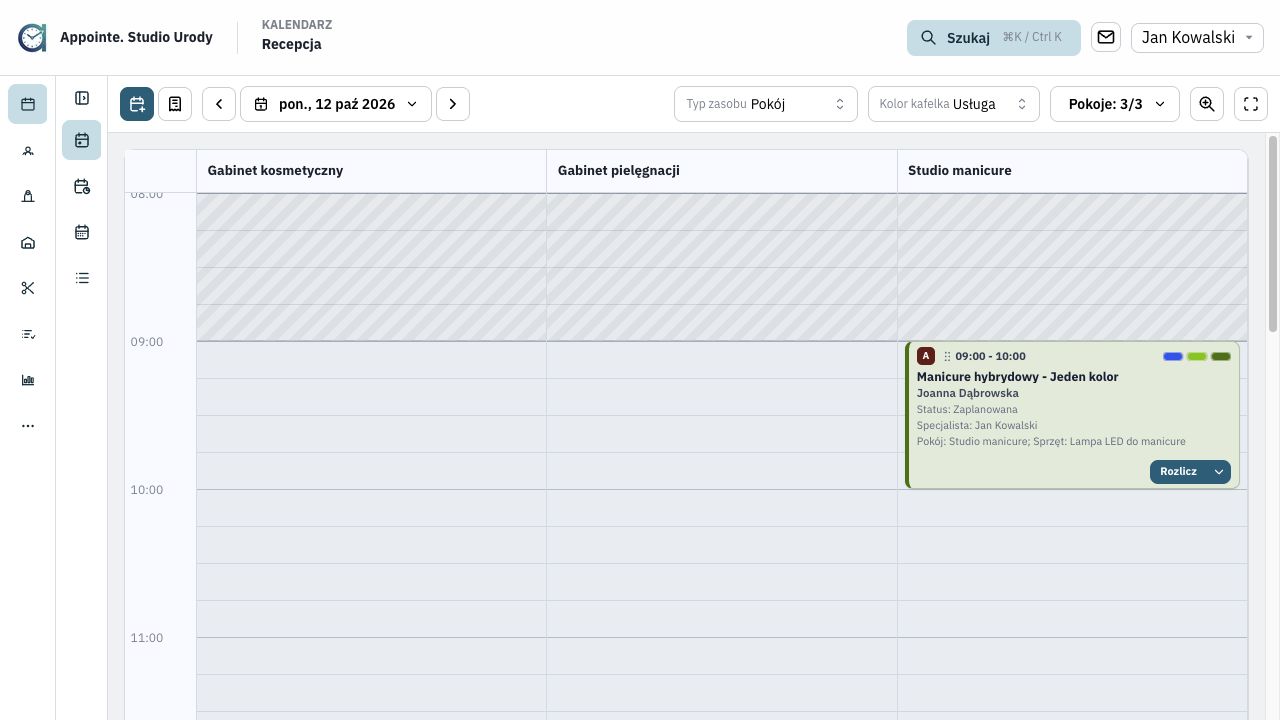Go to the next day
Image resolution: width=1280 pixels, height=720 pixels.
(x=453, y=104)
